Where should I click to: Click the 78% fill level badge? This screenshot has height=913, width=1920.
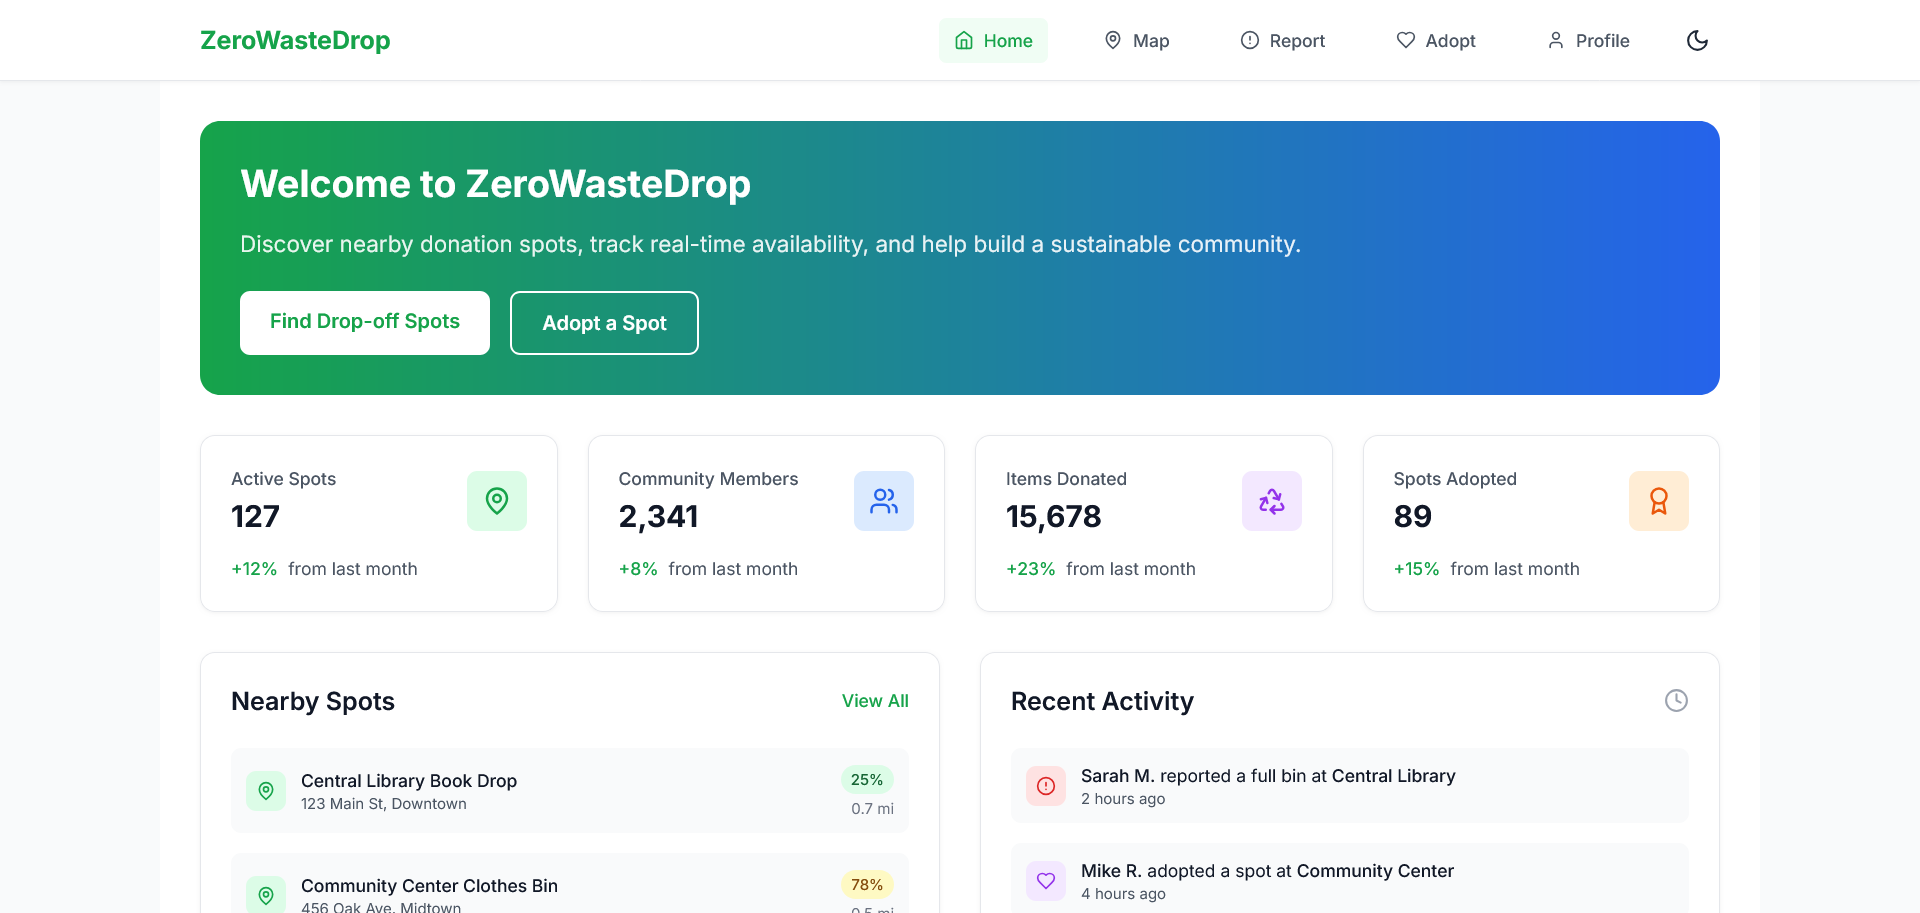[867, 885]
